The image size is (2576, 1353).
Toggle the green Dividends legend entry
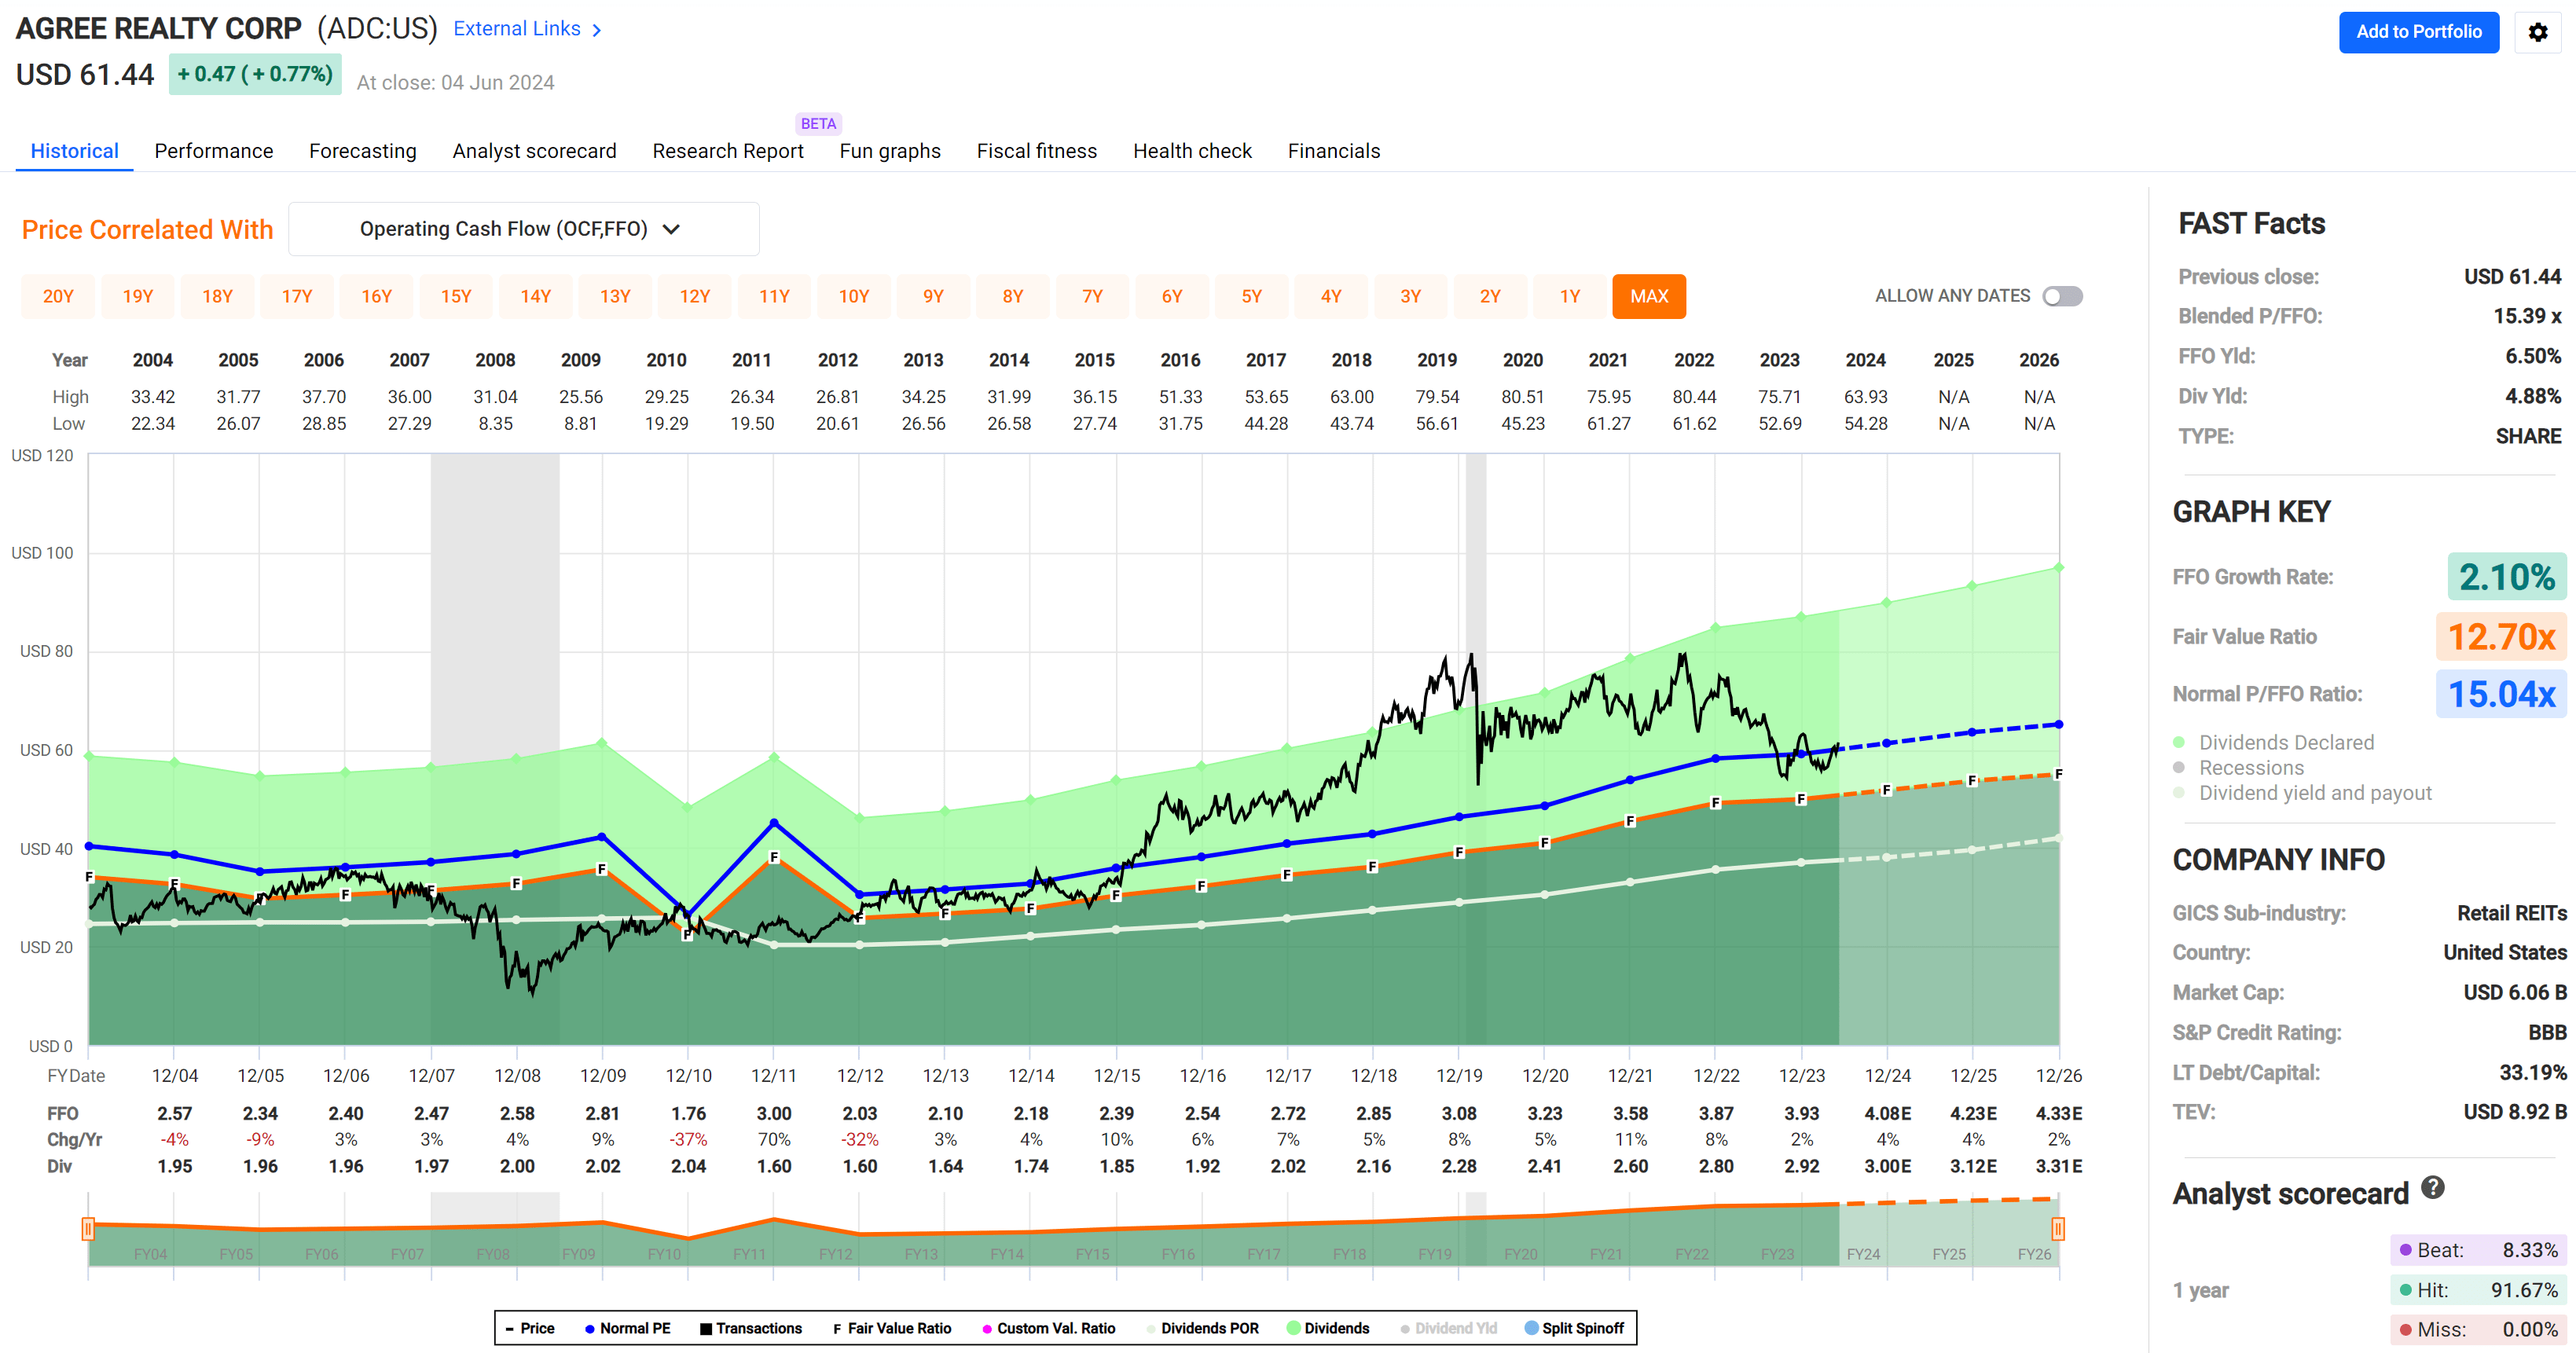pos(1327,1328)
